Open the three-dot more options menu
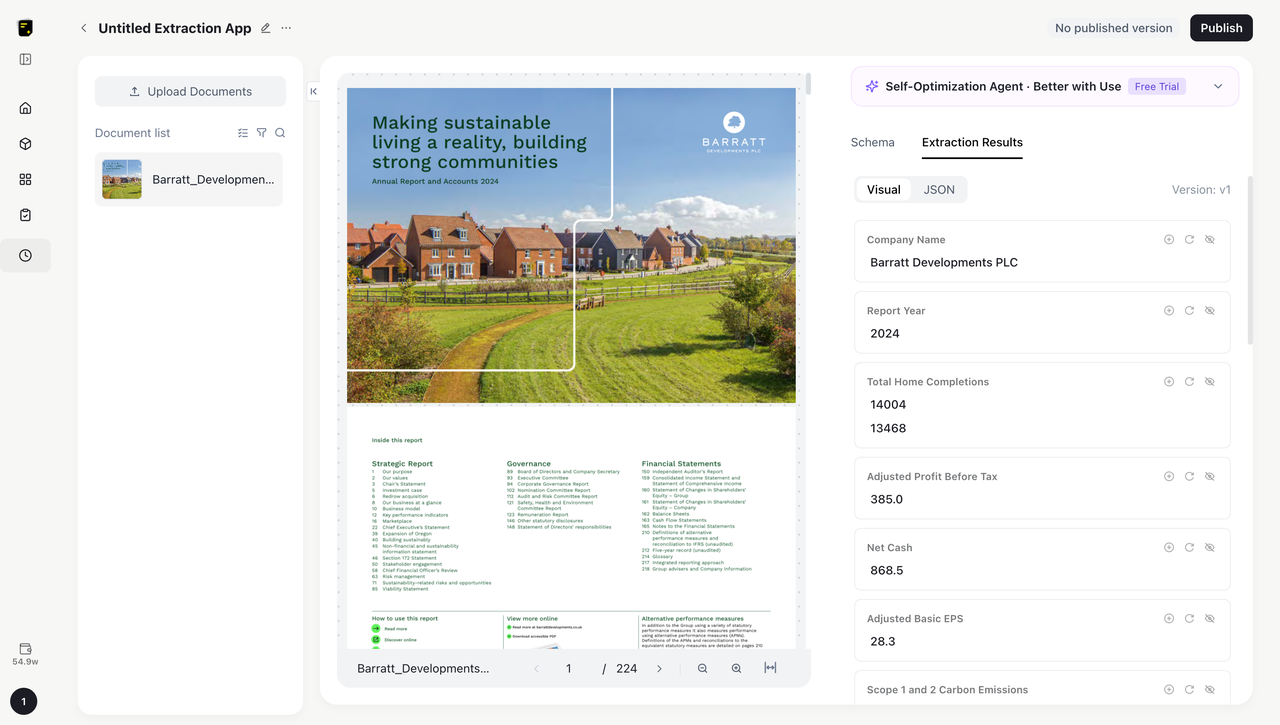The height and width of the screenshot is (725, 1280). [287, 28]
